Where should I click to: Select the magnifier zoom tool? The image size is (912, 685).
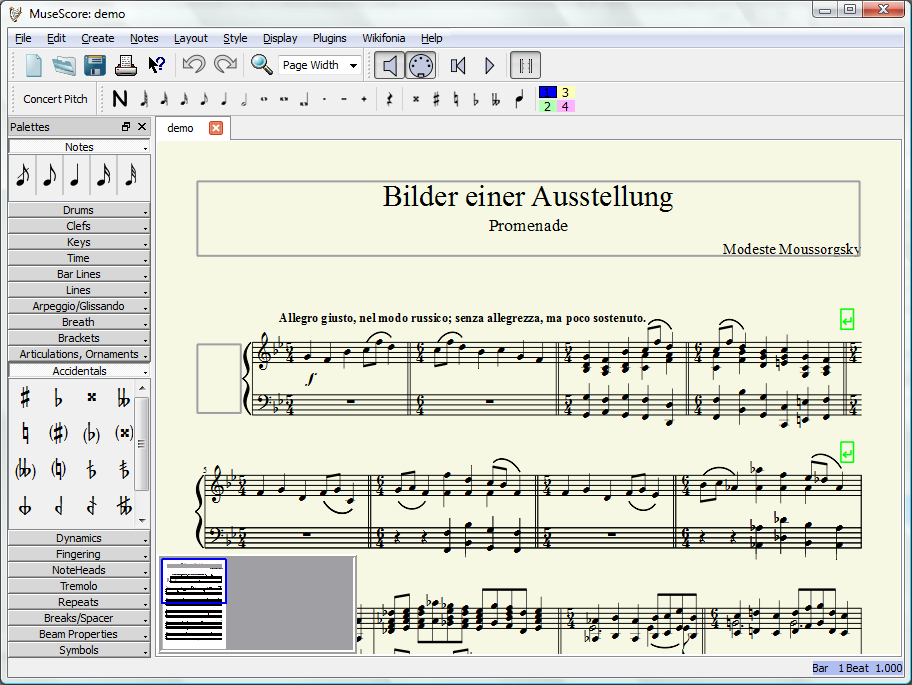coord(260,64)
